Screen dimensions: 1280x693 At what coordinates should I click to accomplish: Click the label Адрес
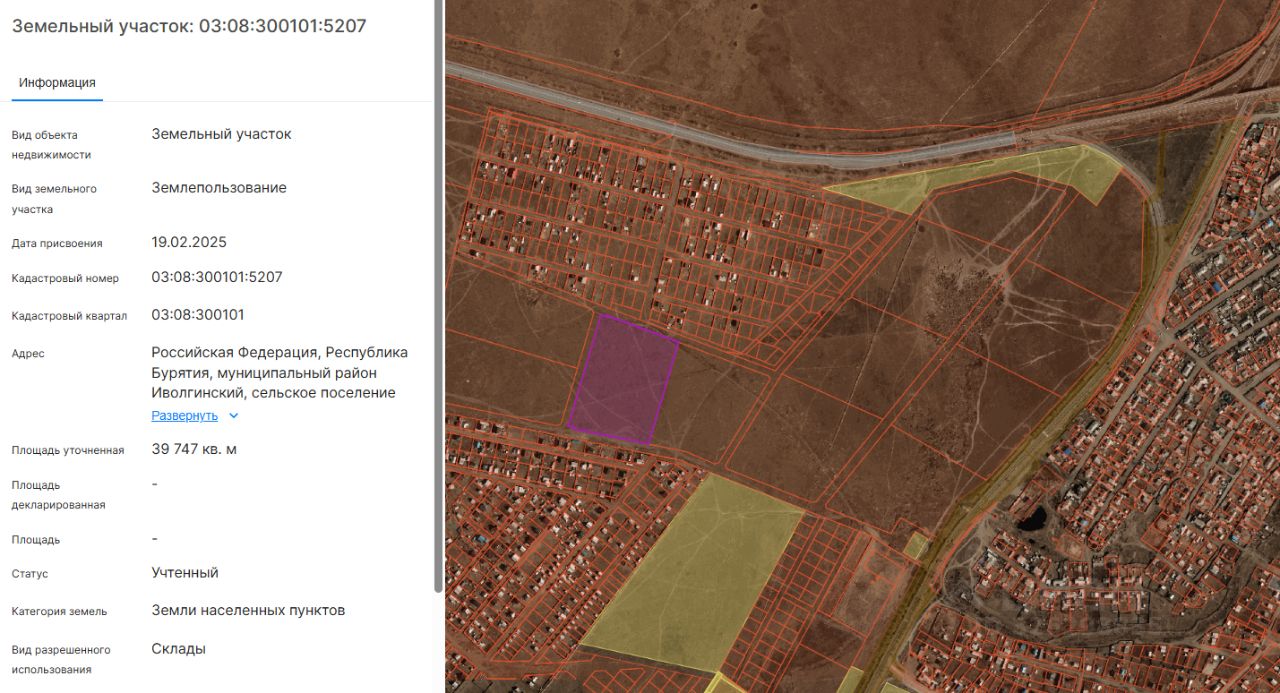click(x=28, y=353)
